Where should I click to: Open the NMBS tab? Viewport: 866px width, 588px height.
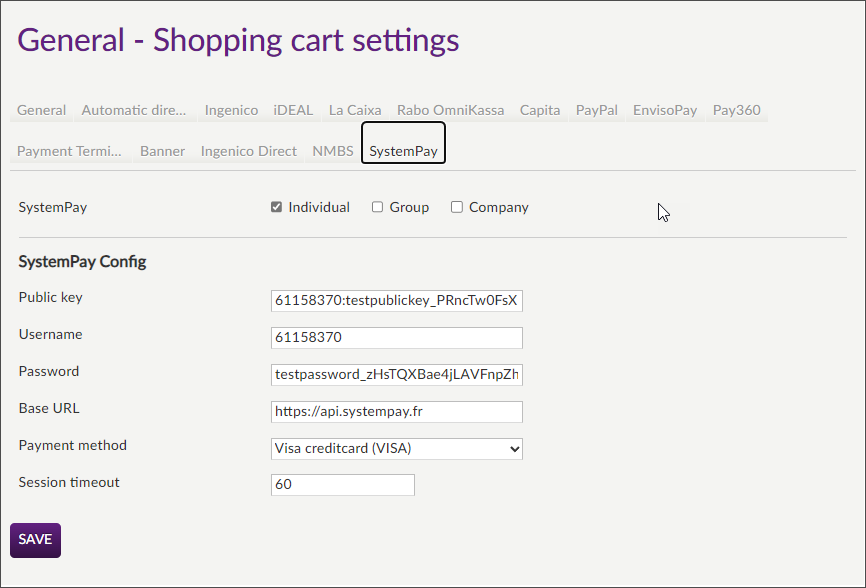(333, 151)
